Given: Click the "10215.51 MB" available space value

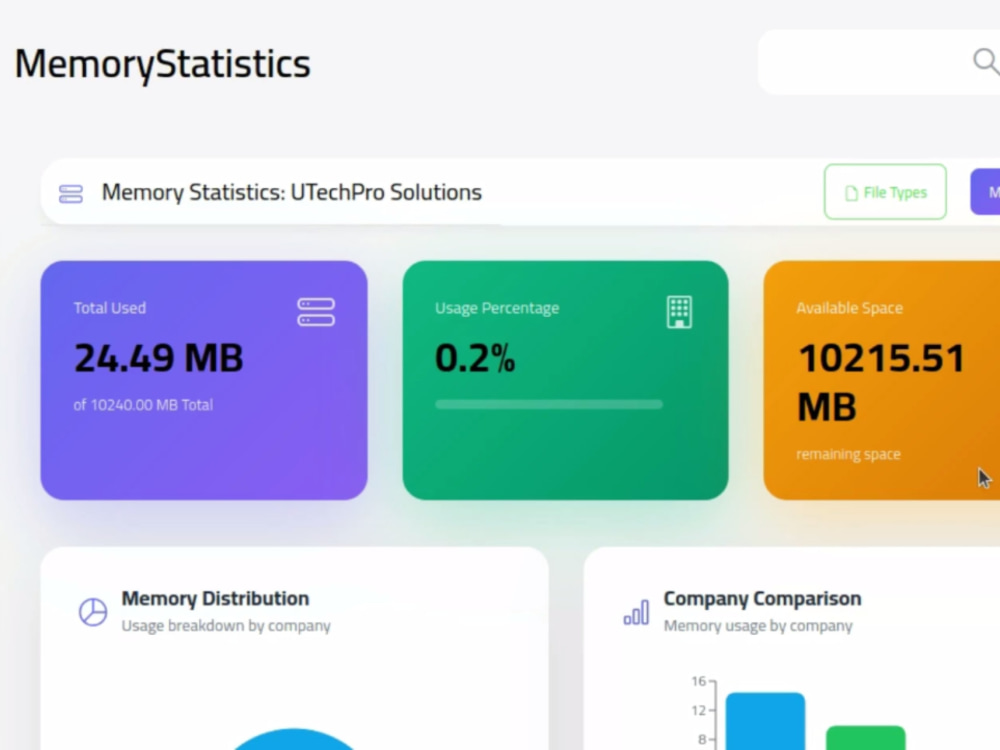Looking at the screenshot, I should tap(881, 382).
